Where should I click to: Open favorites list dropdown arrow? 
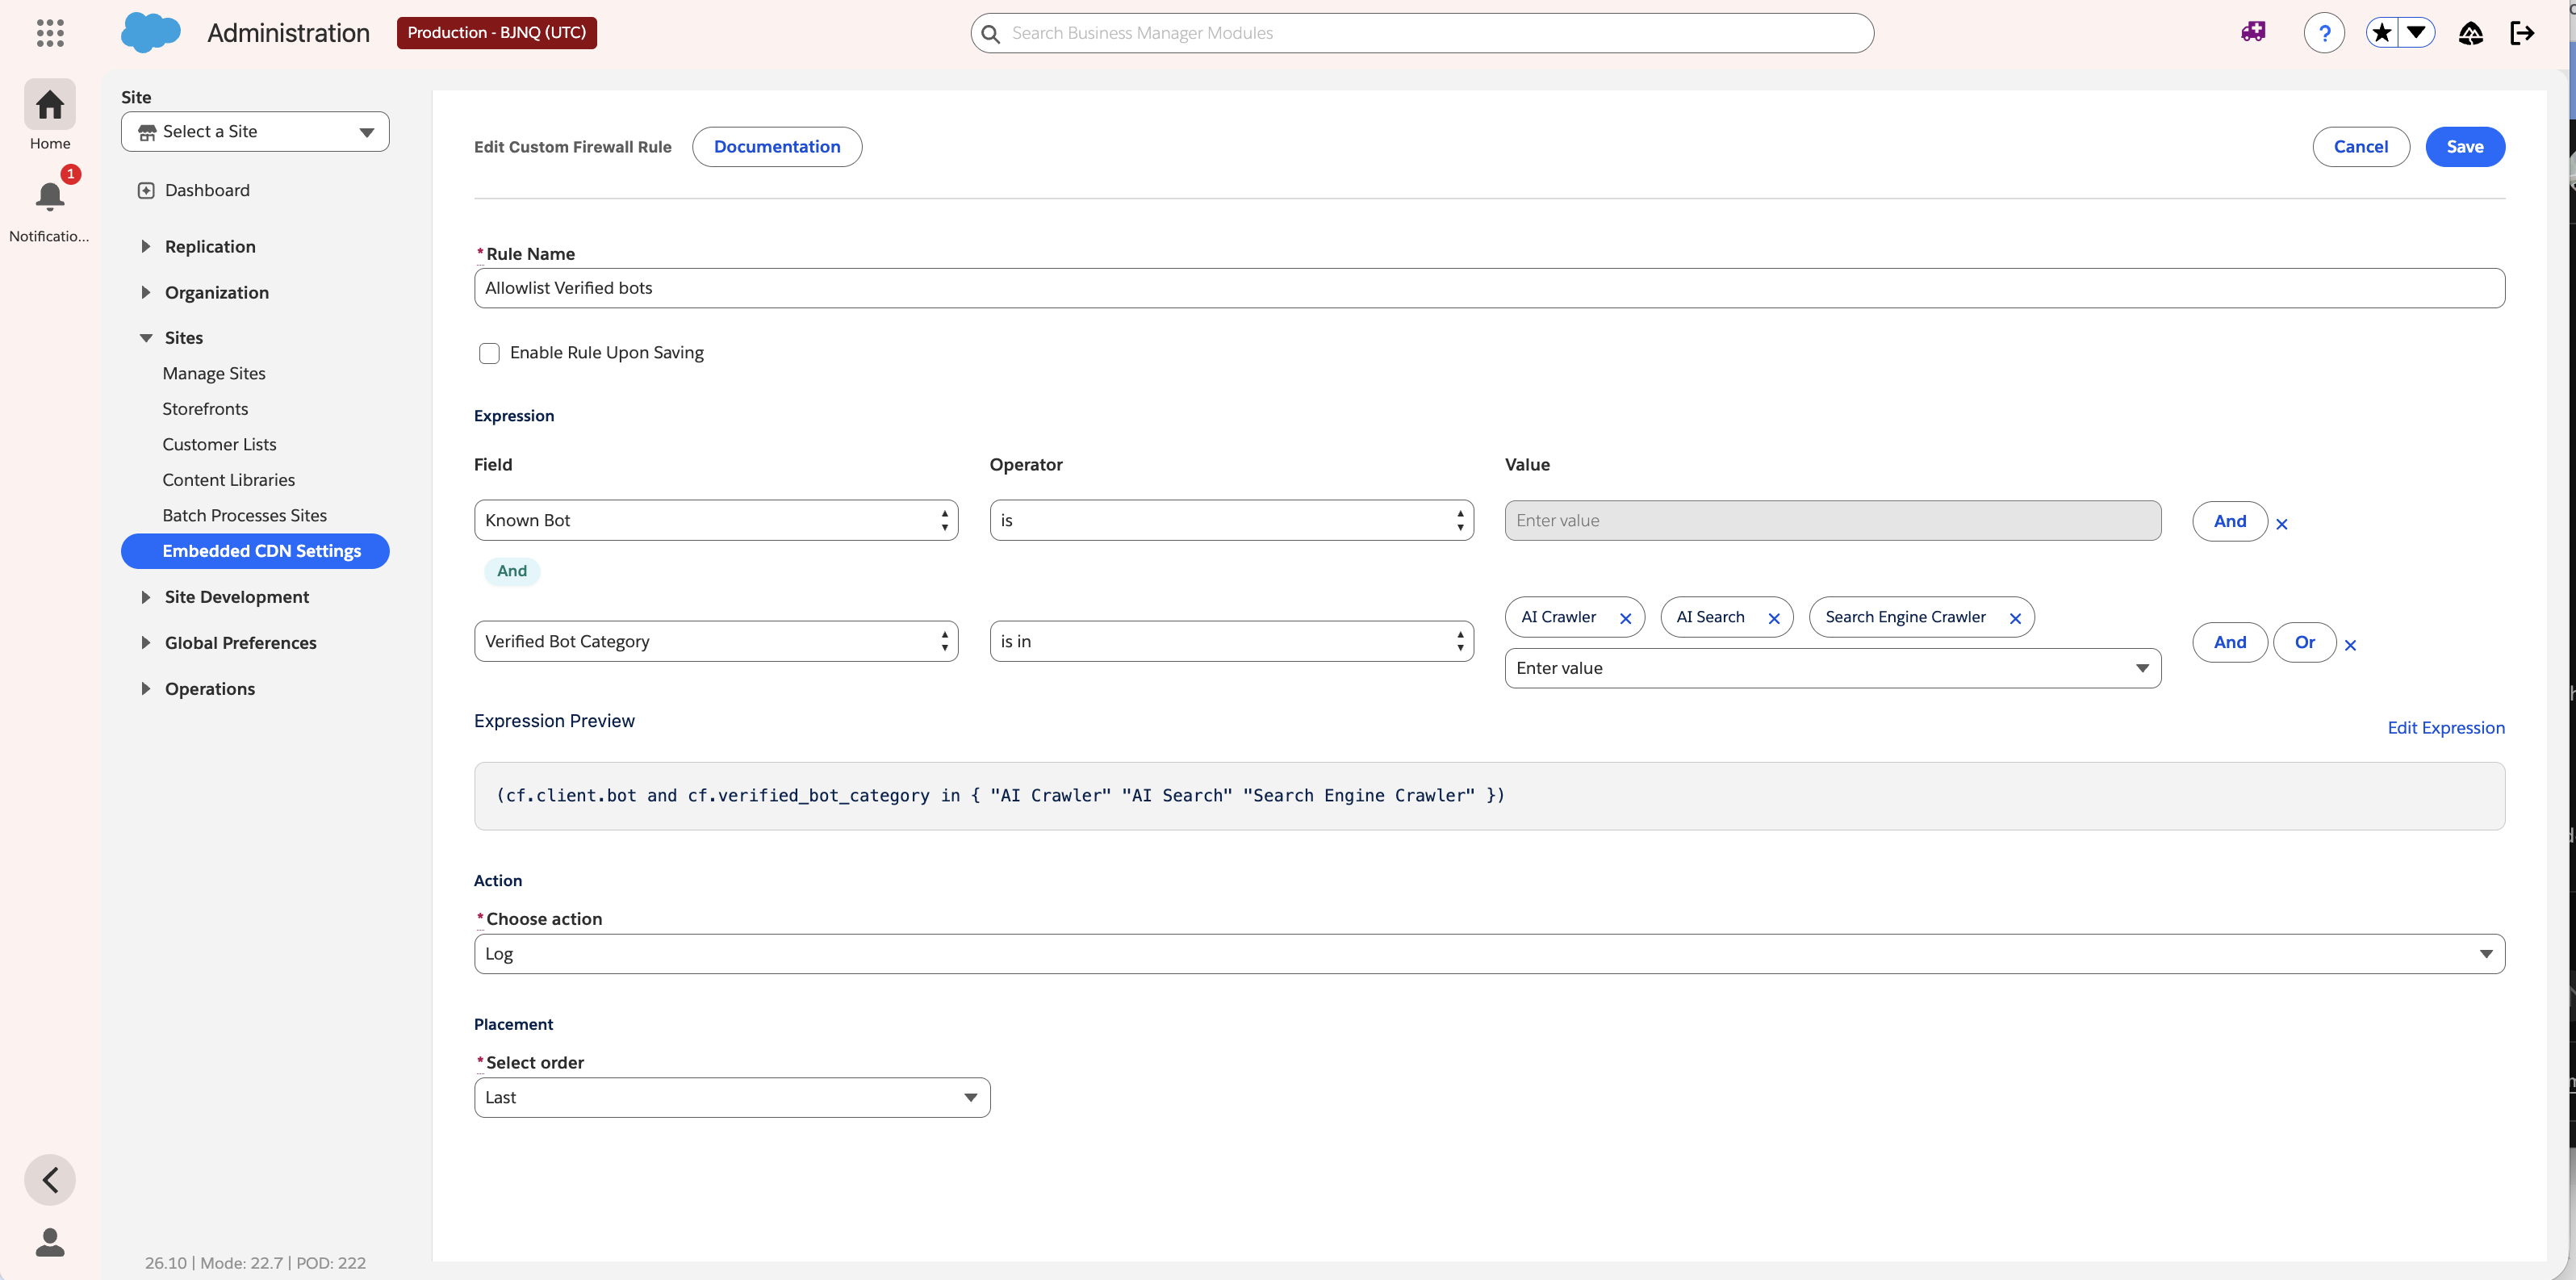click(x=2417, y=33)
